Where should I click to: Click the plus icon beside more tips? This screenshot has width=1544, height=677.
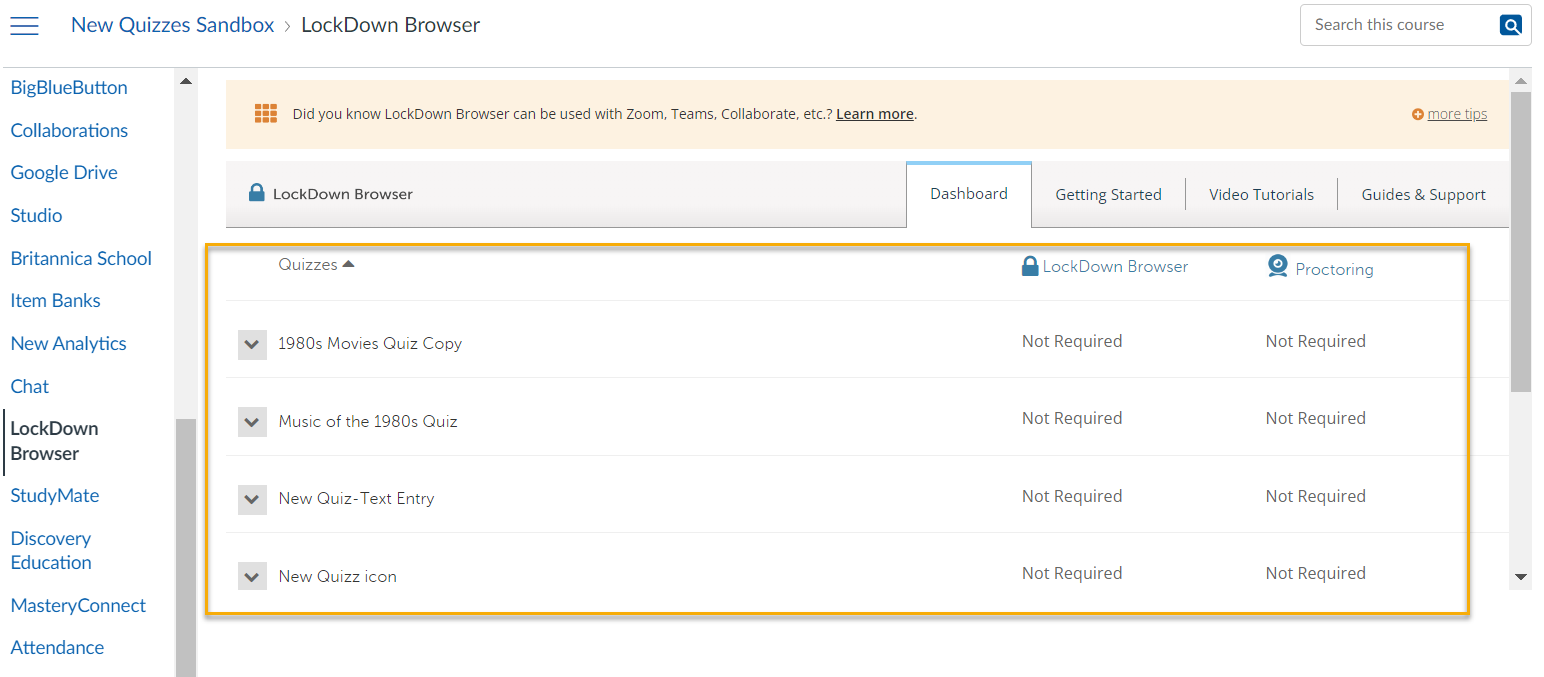pyautogui.click(x=1417, y=115)
